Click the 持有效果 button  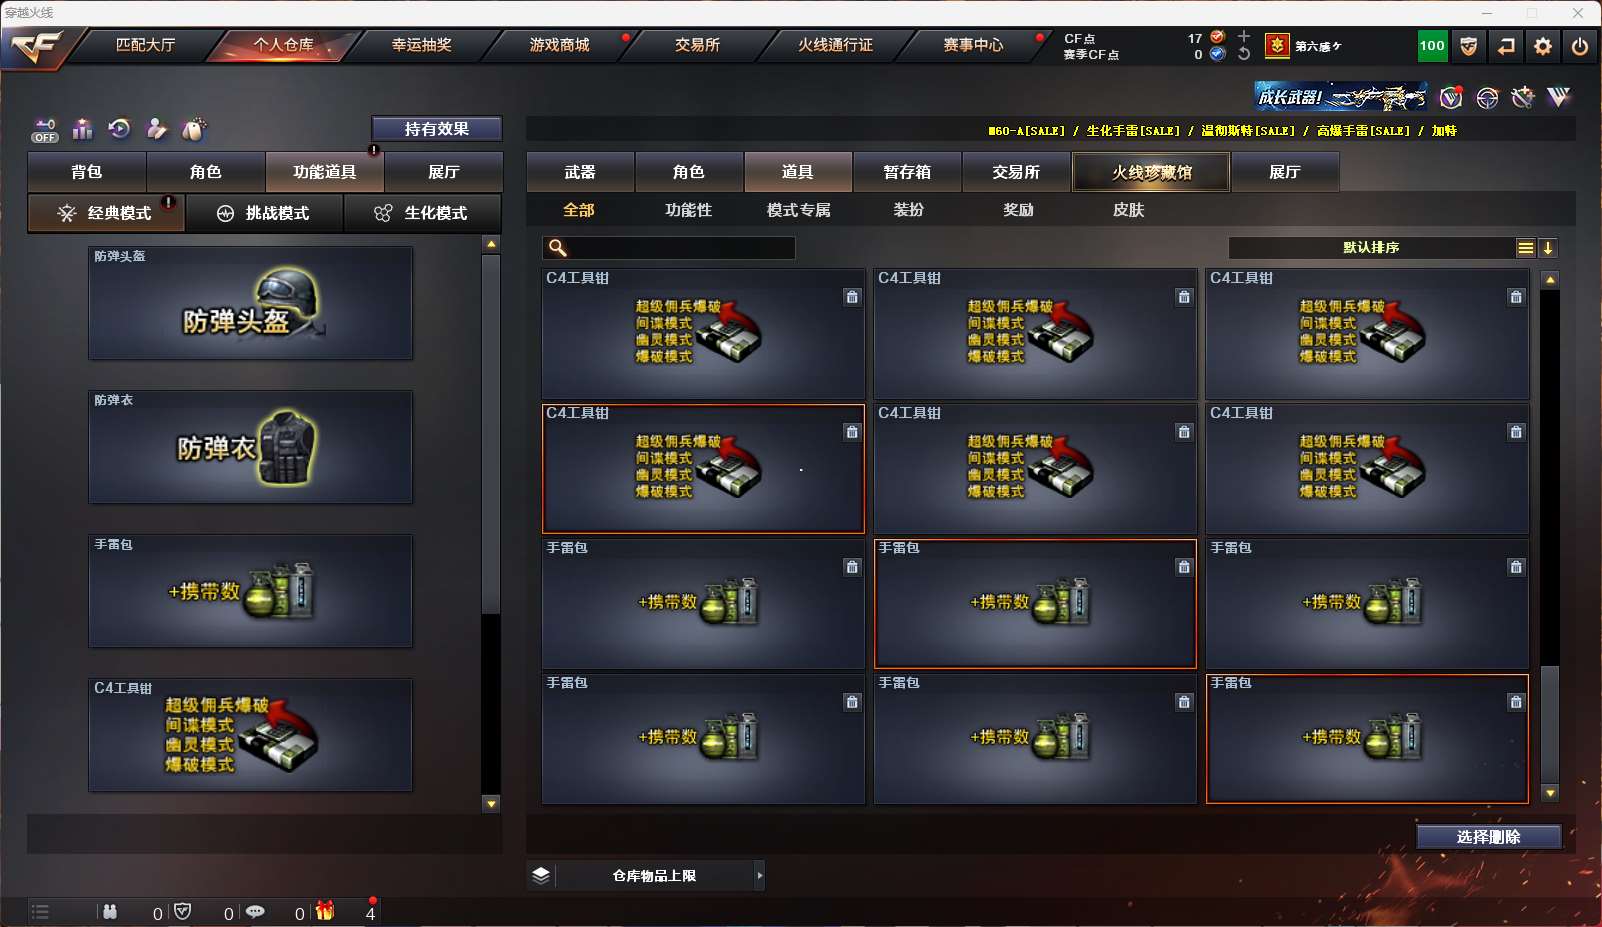tap(437, 129)
